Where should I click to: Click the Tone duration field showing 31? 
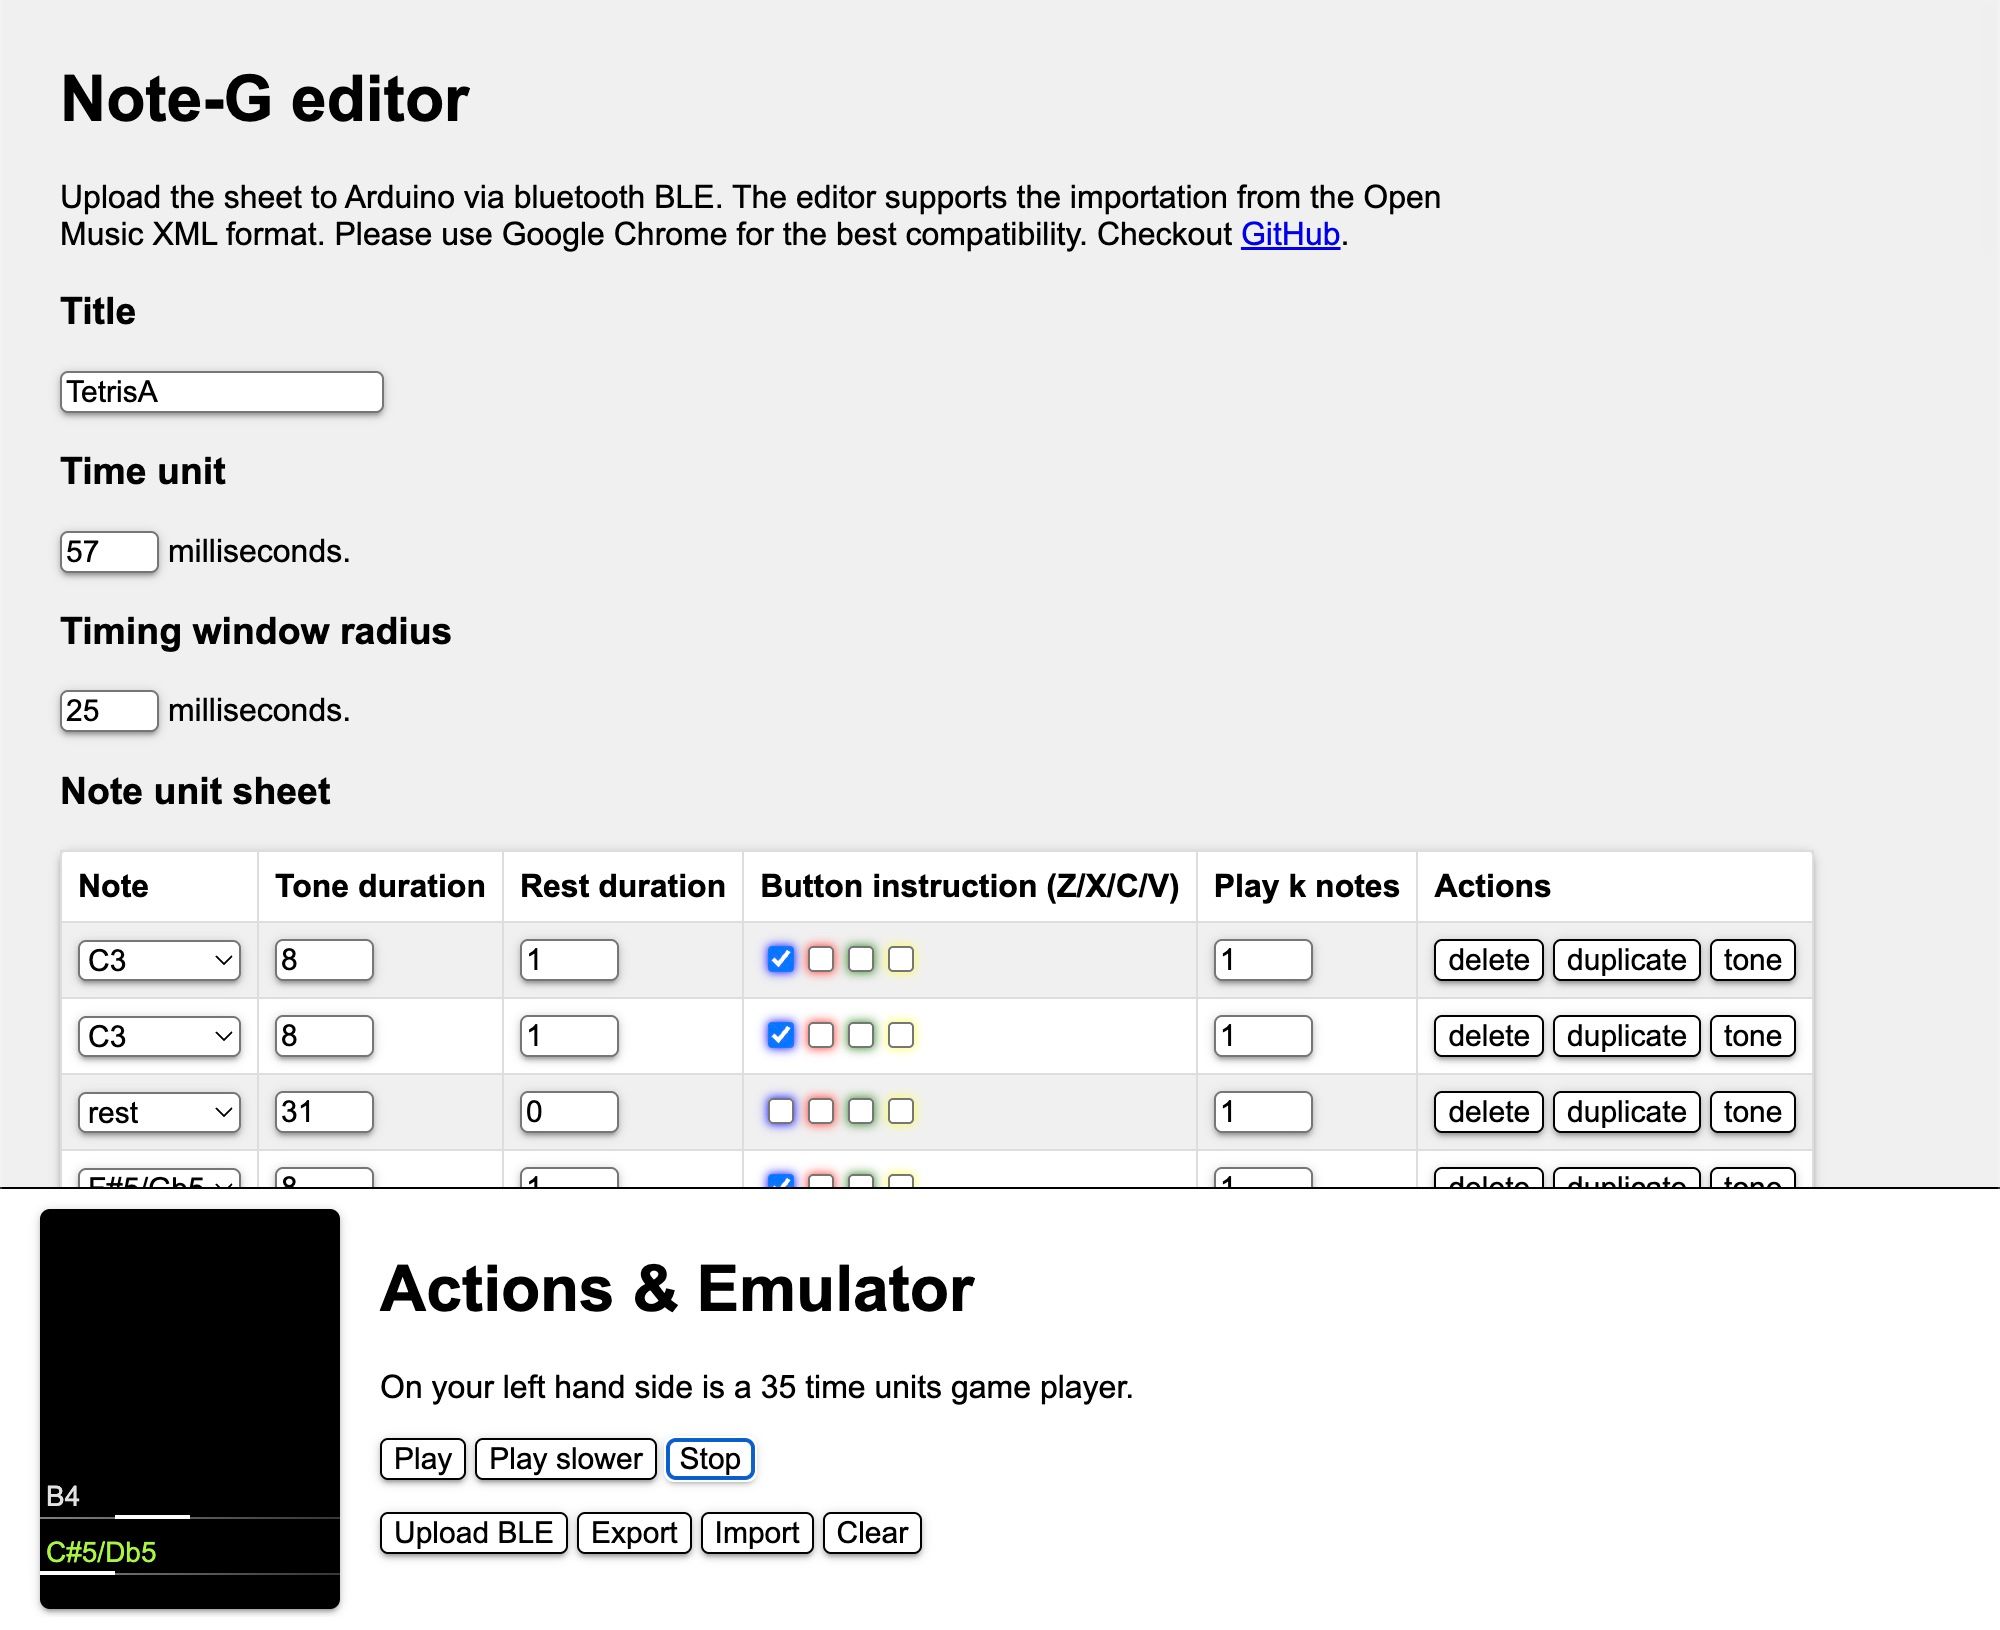tap(322, 1111)
